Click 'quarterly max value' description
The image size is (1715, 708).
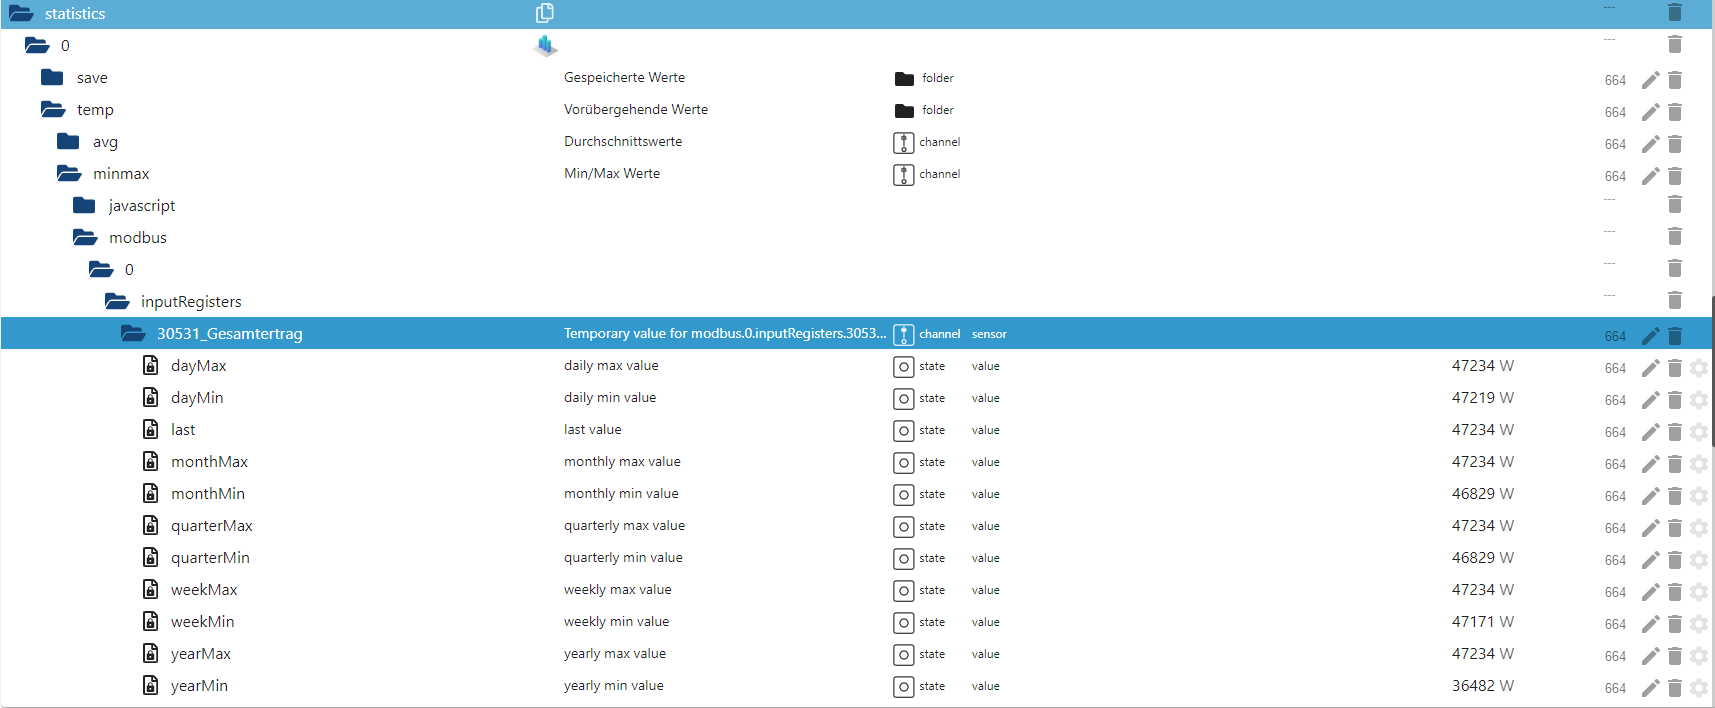click(625, 525)
